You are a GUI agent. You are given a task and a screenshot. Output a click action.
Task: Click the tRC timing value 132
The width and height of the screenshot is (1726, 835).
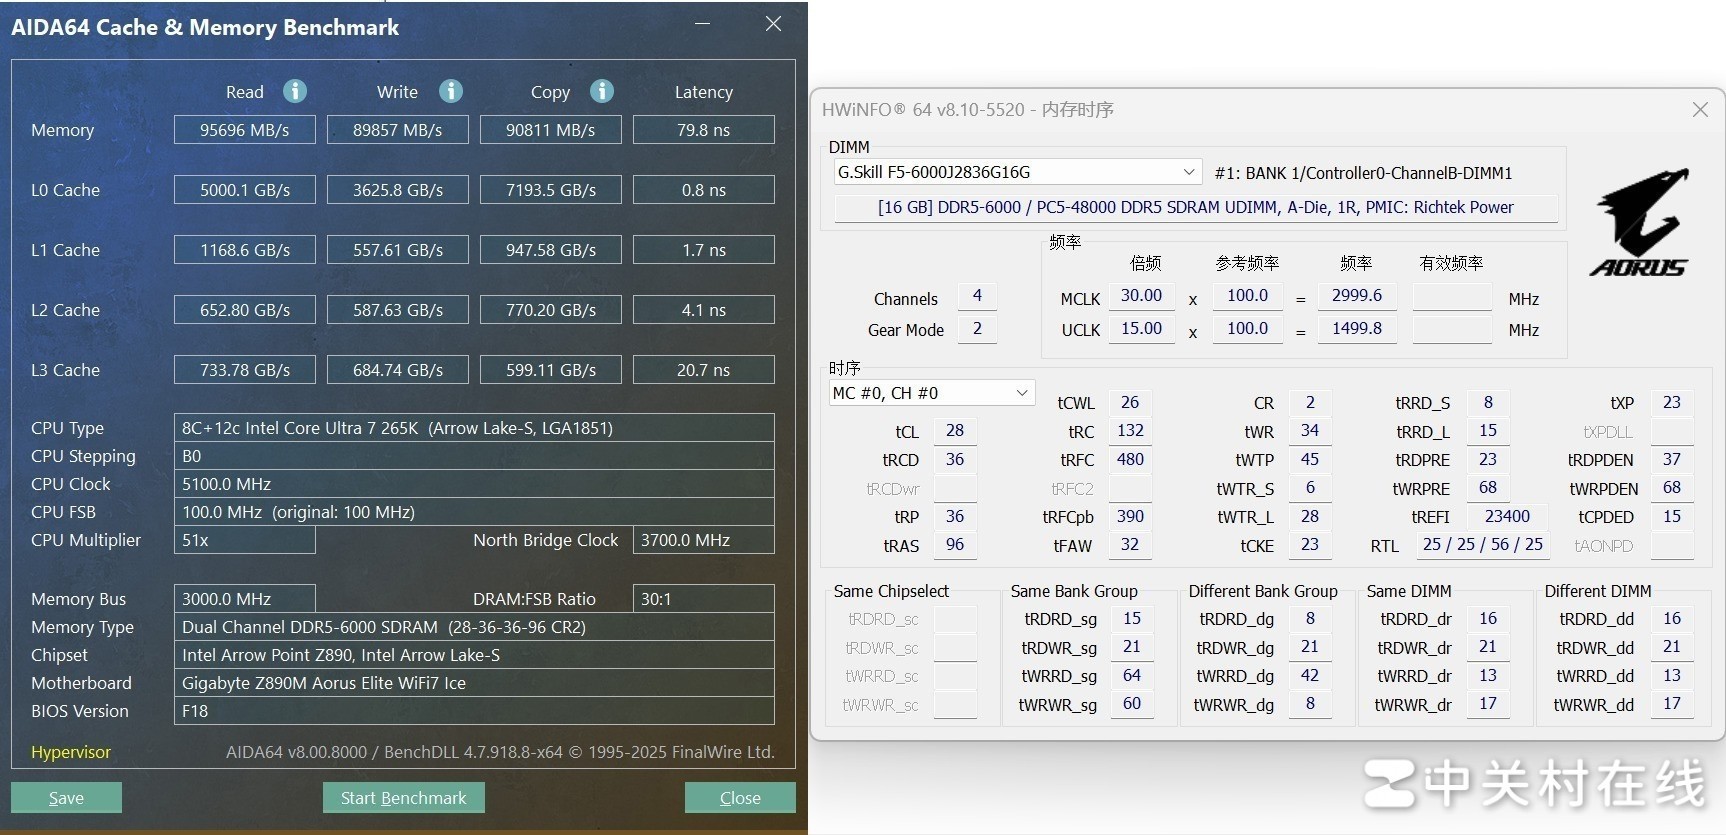click(1130, 431)
